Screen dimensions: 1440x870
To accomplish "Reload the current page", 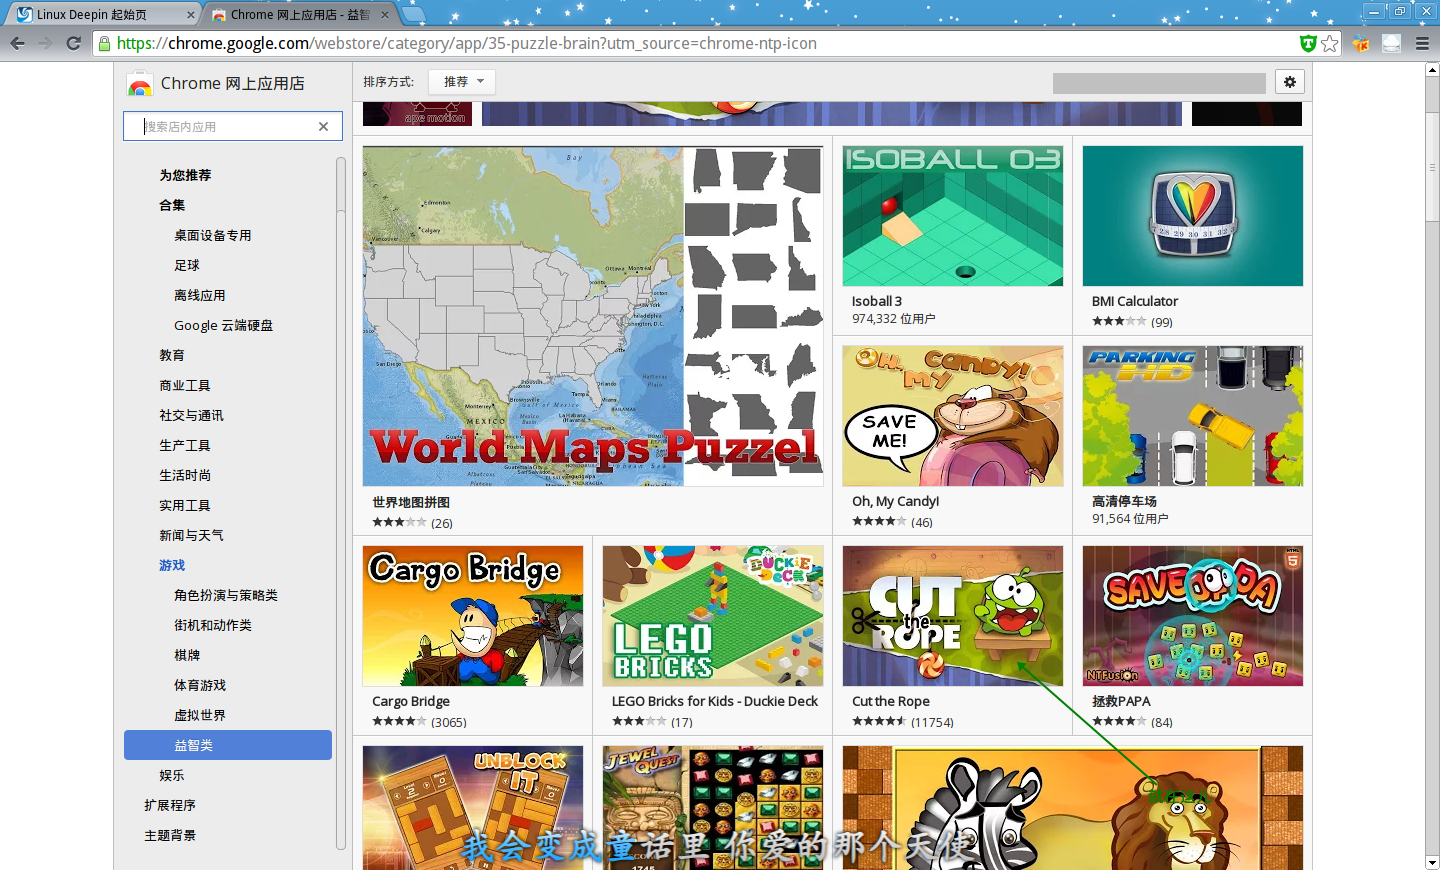I will pos(73,43).
